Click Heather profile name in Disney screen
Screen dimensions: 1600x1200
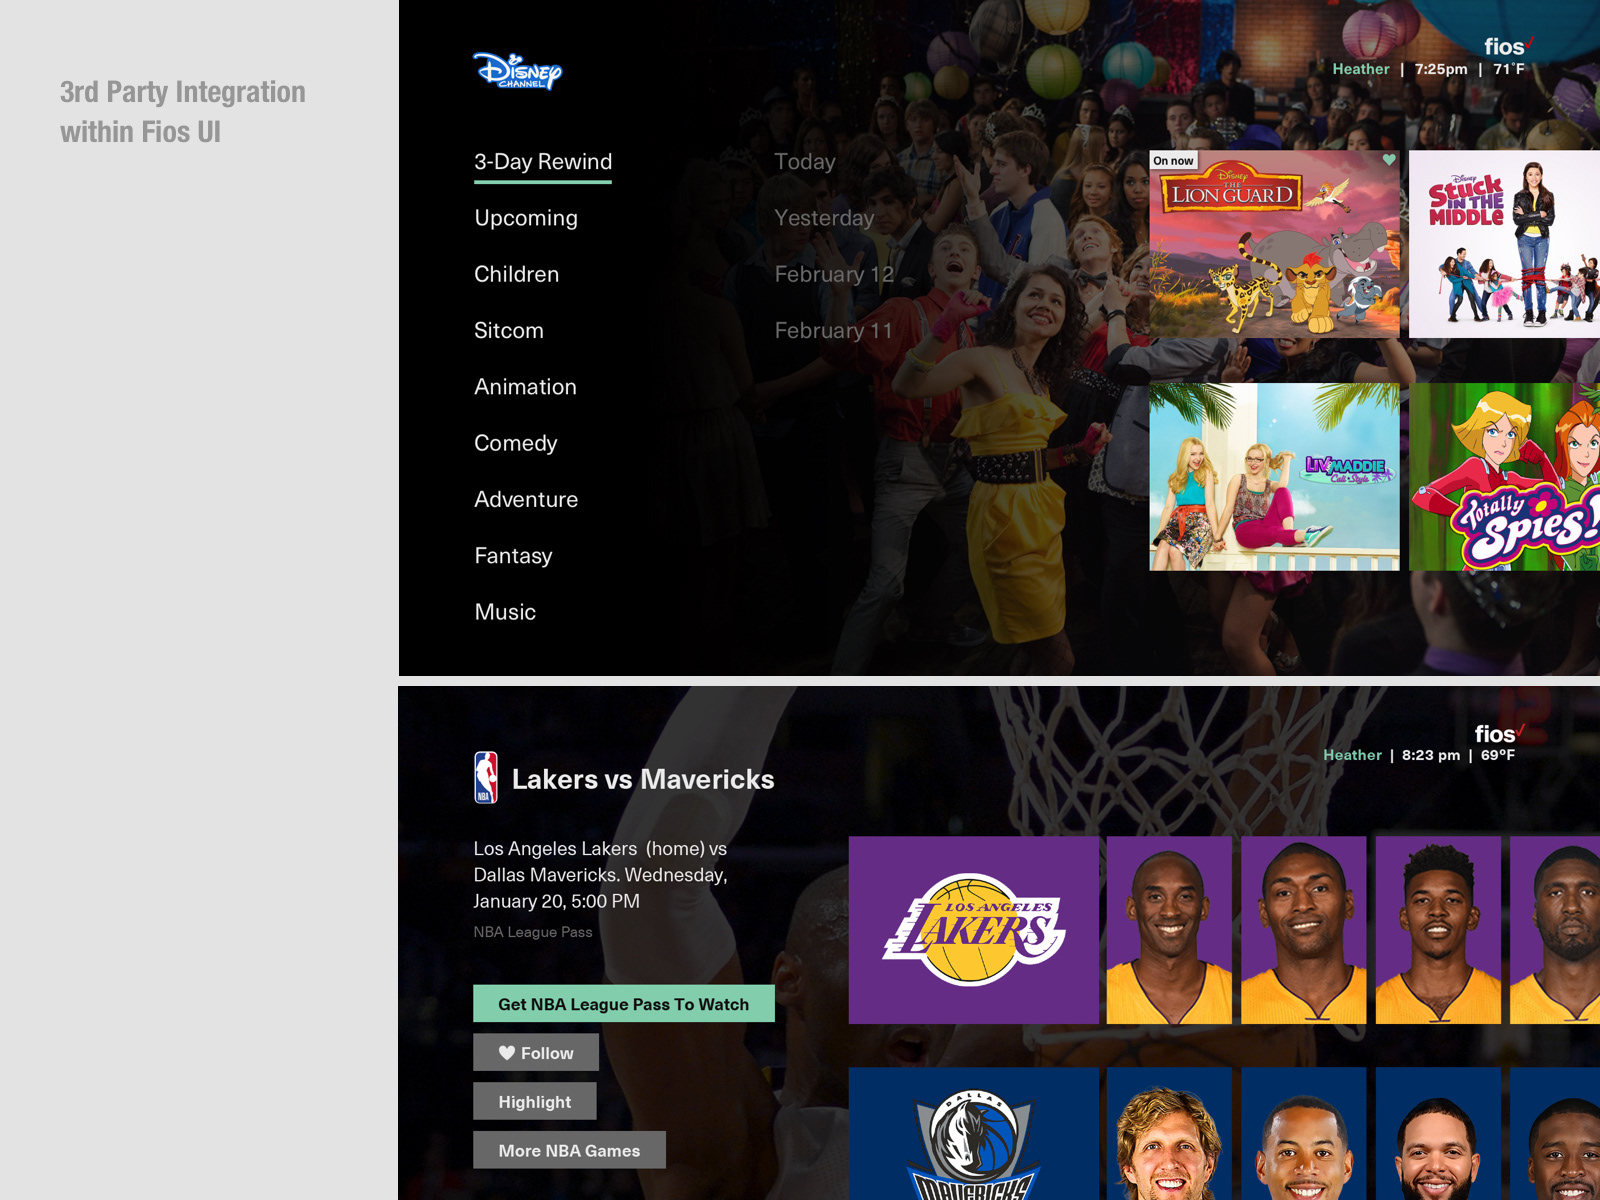1361,69
